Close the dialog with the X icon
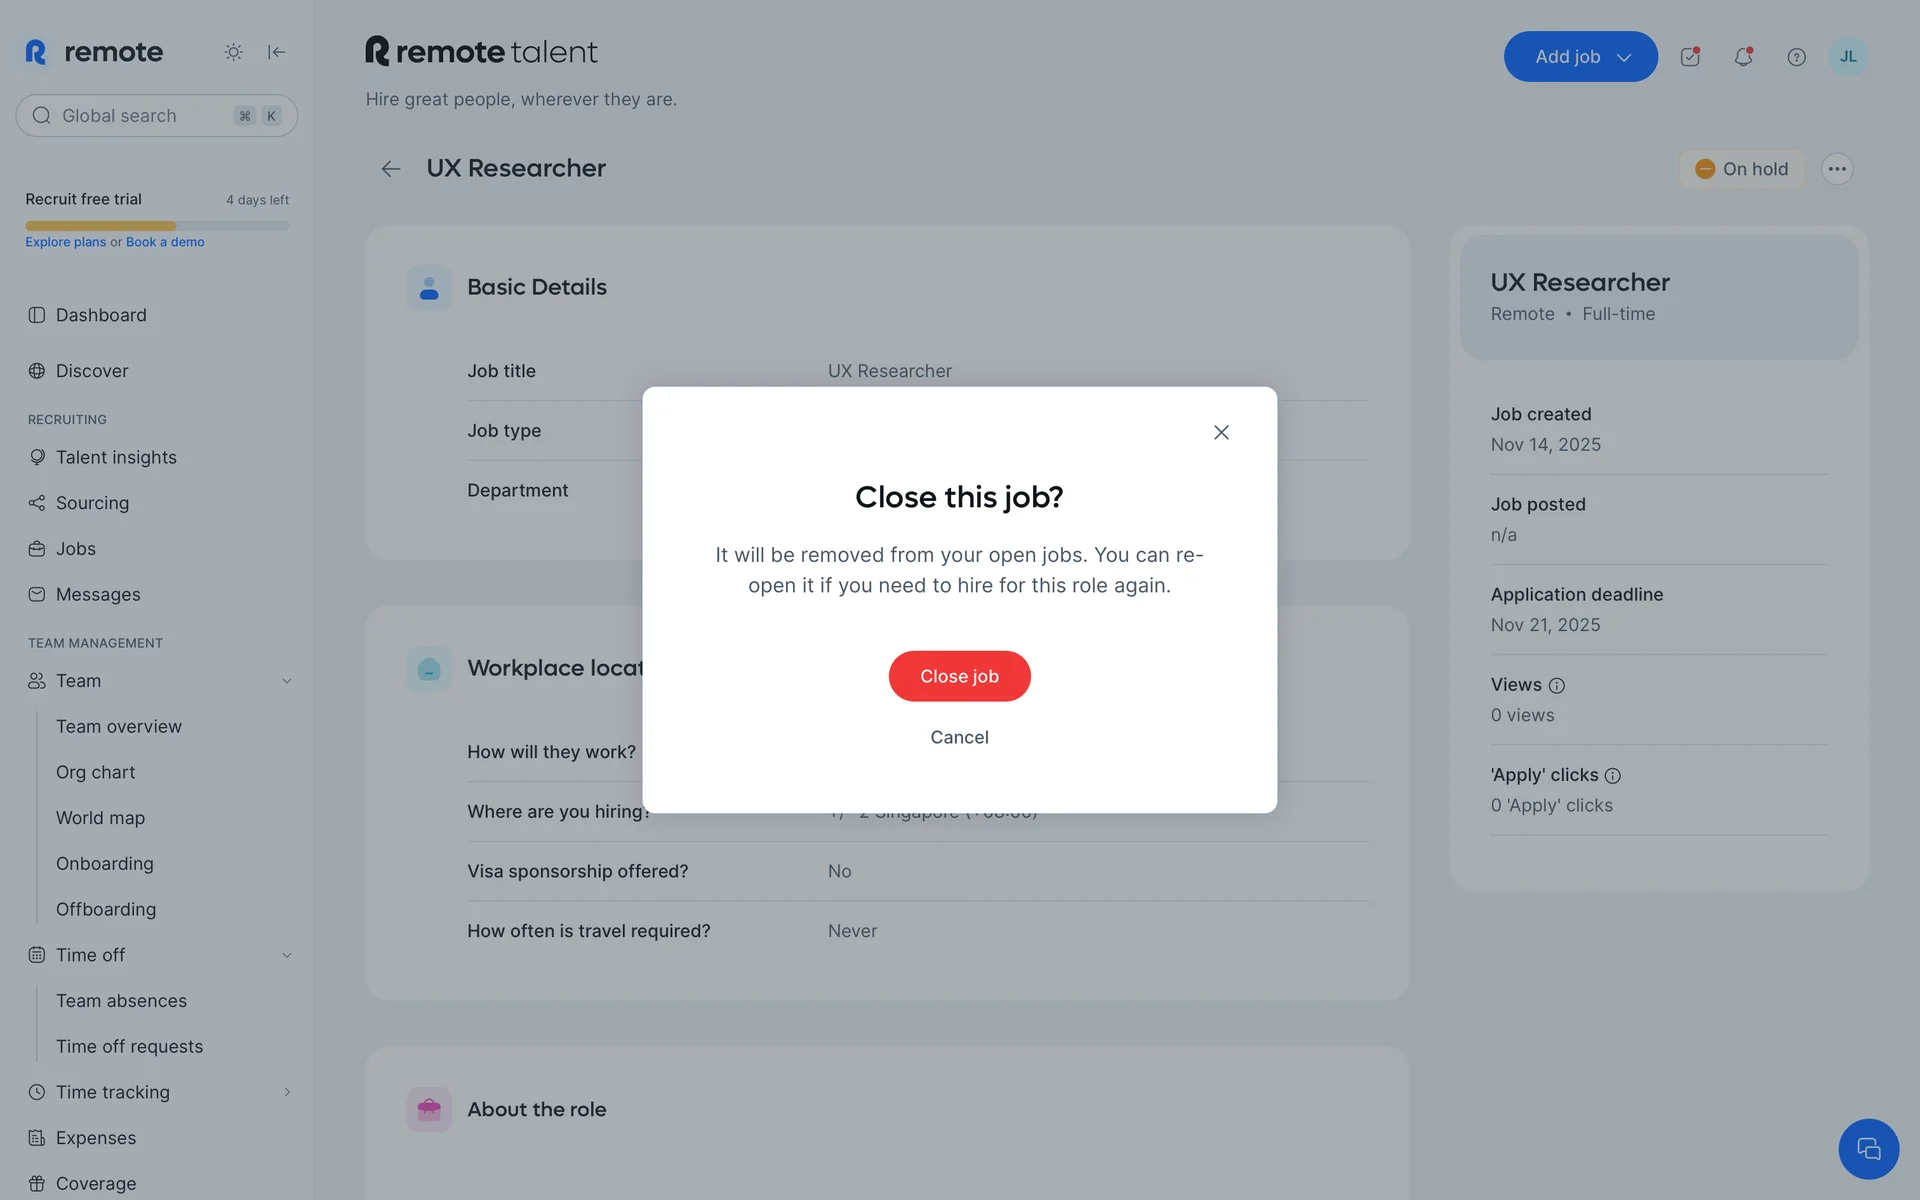 (x=1221, y=432)
